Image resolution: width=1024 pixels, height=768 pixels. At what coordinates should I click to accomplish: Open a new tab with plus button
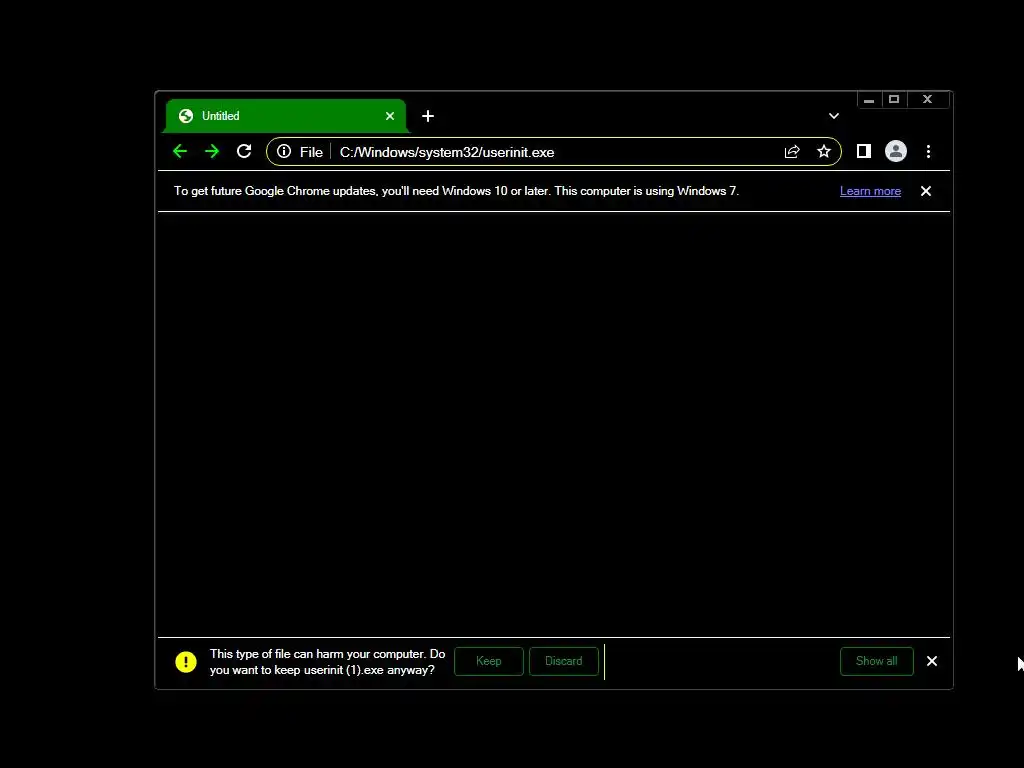click(x=428, y=116)
